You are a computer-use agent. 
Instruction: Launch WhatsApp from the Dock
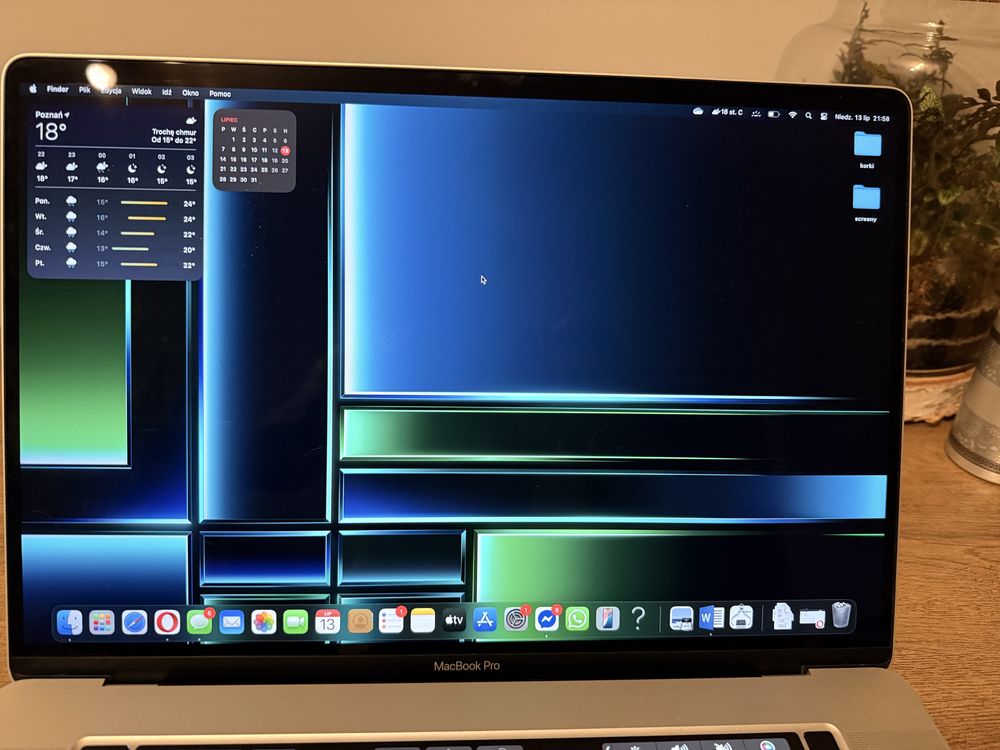[577, 619]
